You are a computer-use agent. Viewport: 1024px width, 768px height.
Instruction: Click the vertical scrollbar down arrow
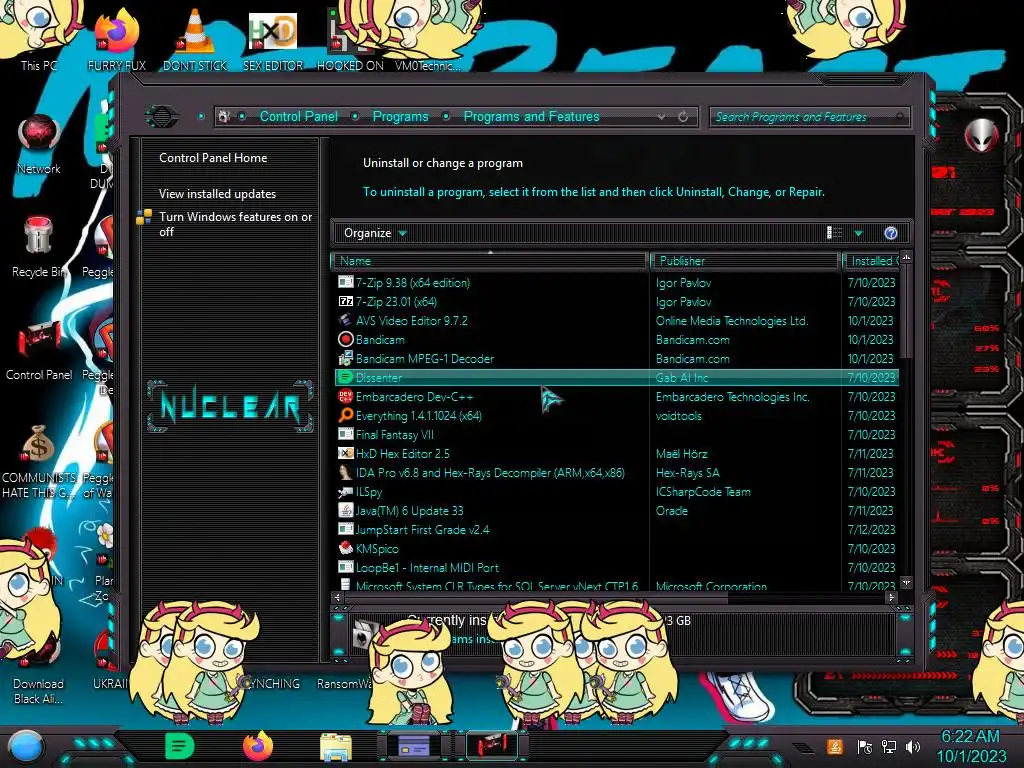click(906, 582)
